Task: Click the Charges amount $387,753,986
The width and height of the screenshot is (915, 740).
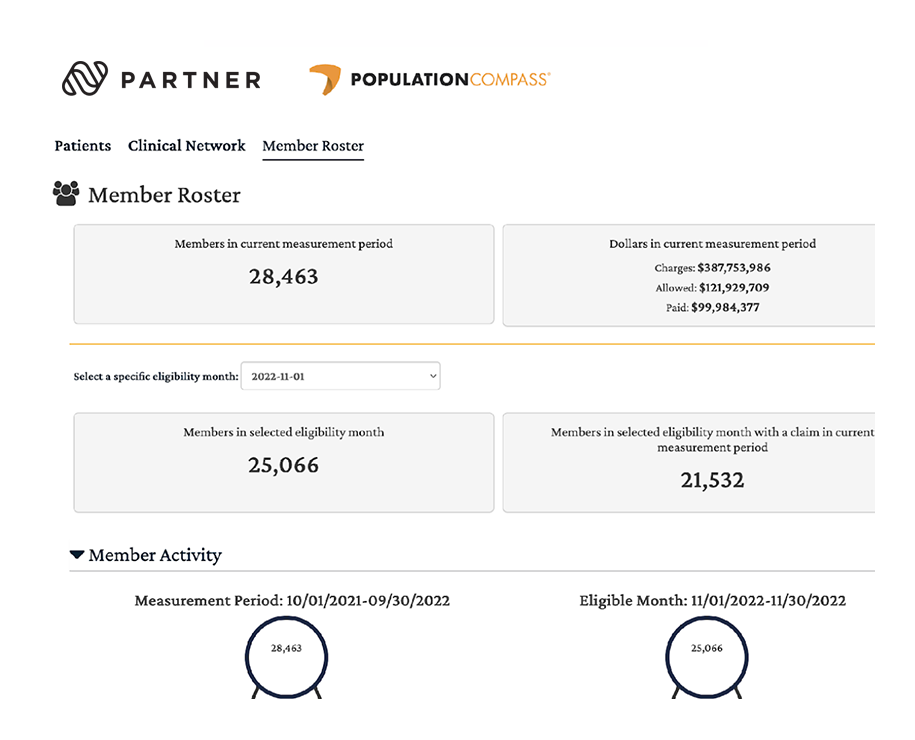Action: coord(730,268)
